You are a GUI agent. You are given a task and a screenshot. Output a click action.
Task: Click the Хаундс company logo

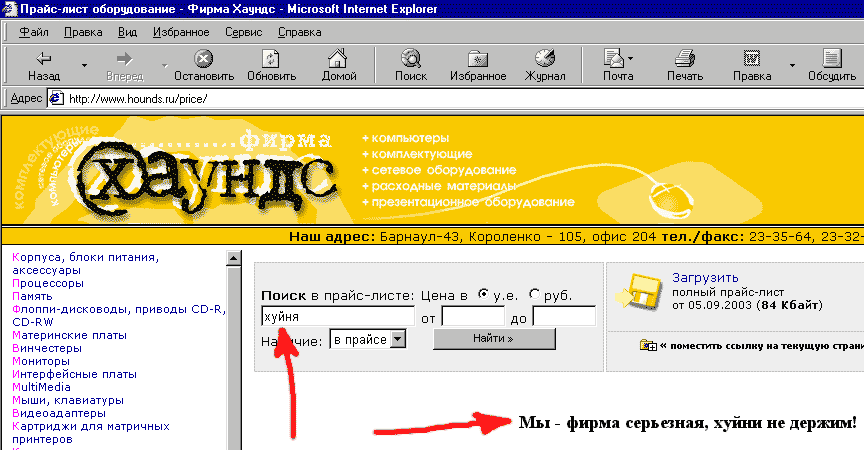tap(208, 179)
